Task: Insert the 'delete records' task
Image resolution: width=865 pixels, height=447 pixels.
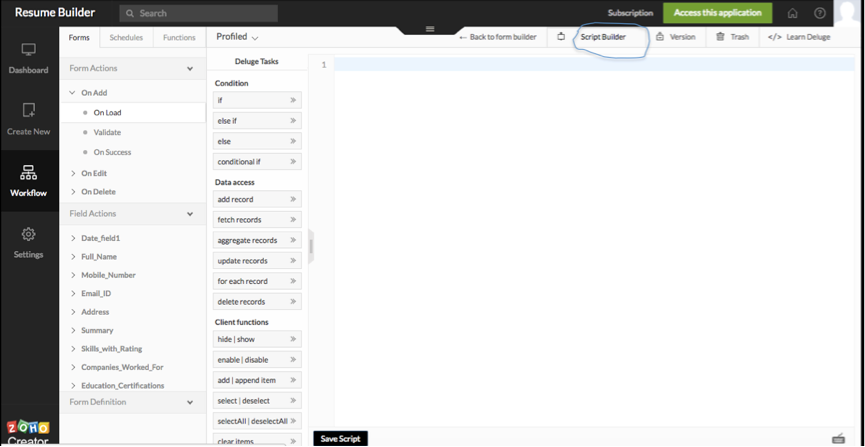Action: [257, 302]
